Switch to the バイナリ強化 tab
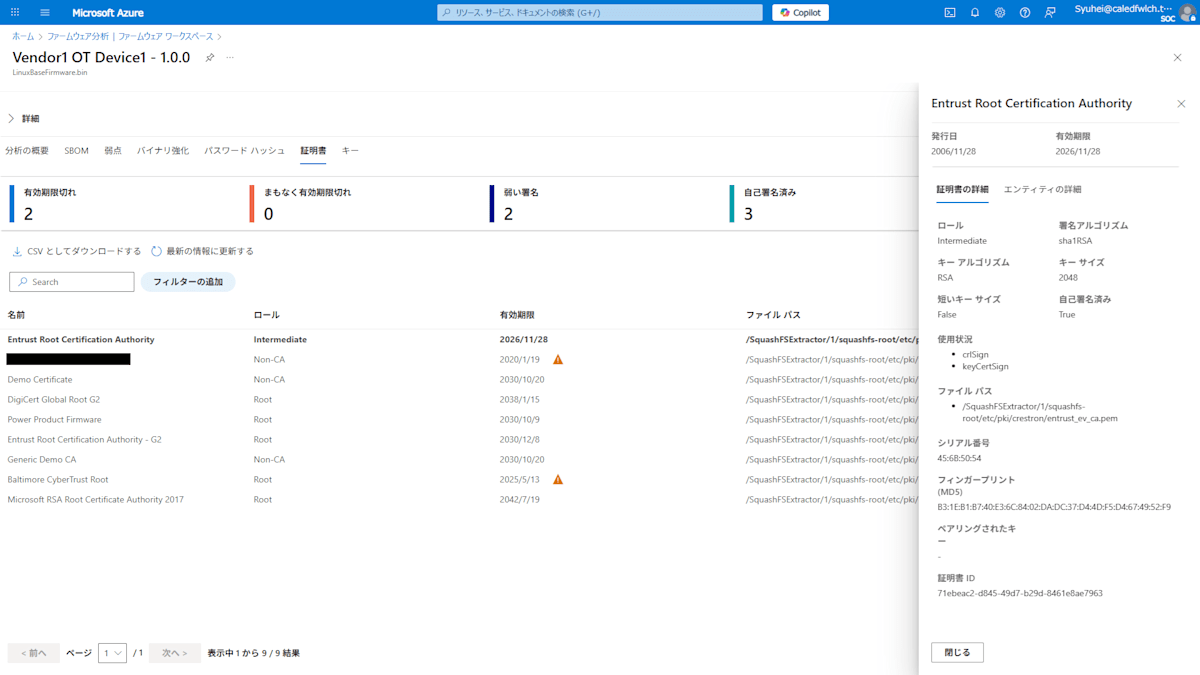Screen dimensions: 1200x675 pyautogui.click(x=163, y=151)
